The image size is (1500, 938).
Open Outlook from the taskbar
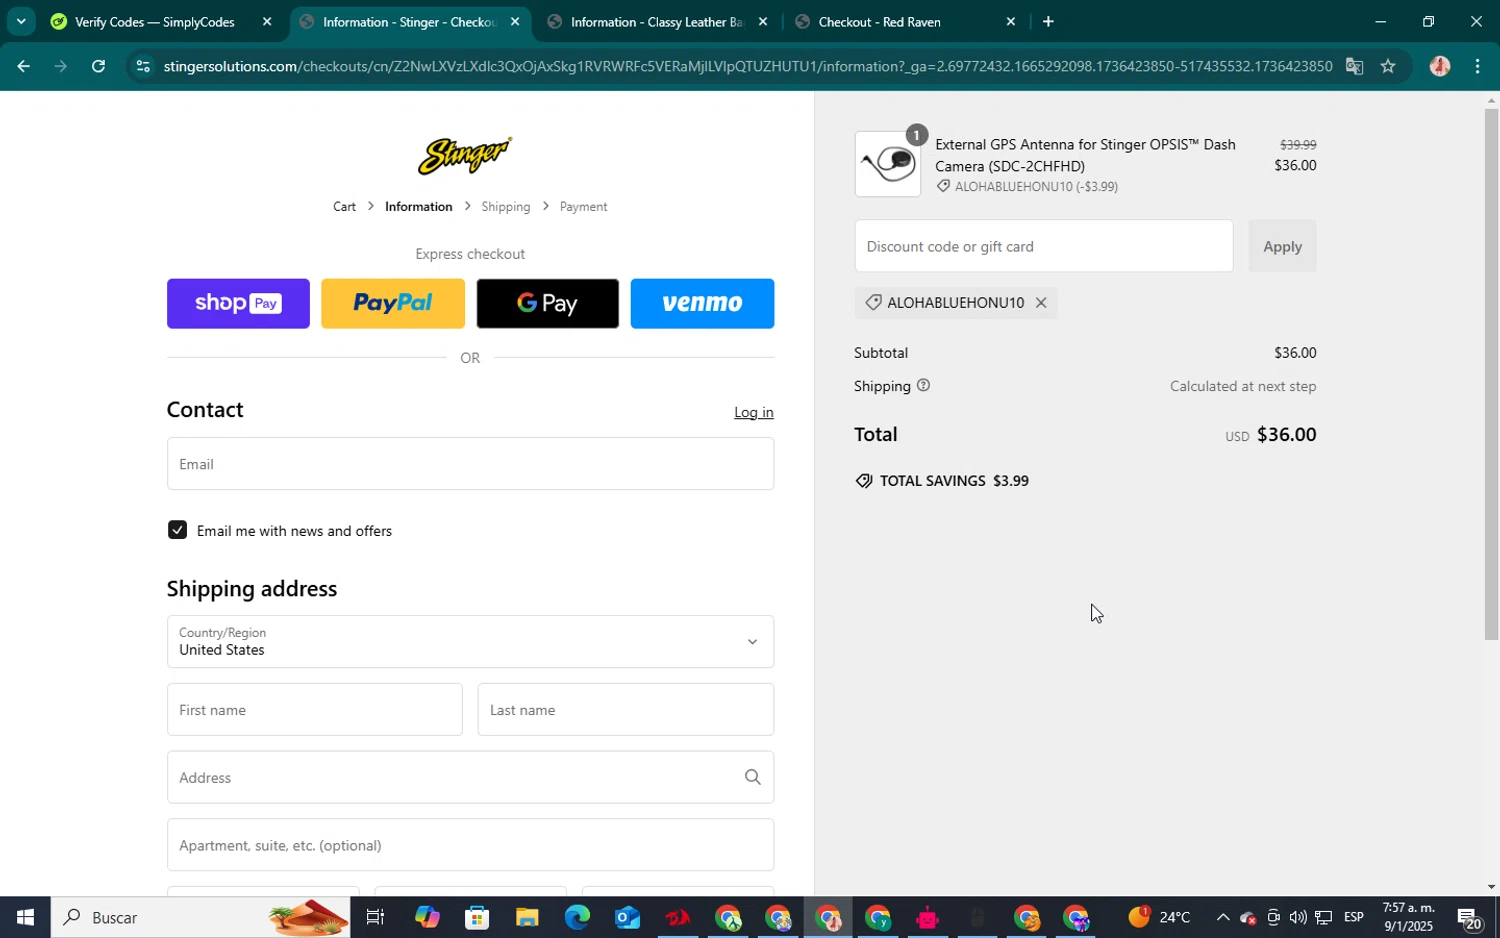click(x=627, y=917)
